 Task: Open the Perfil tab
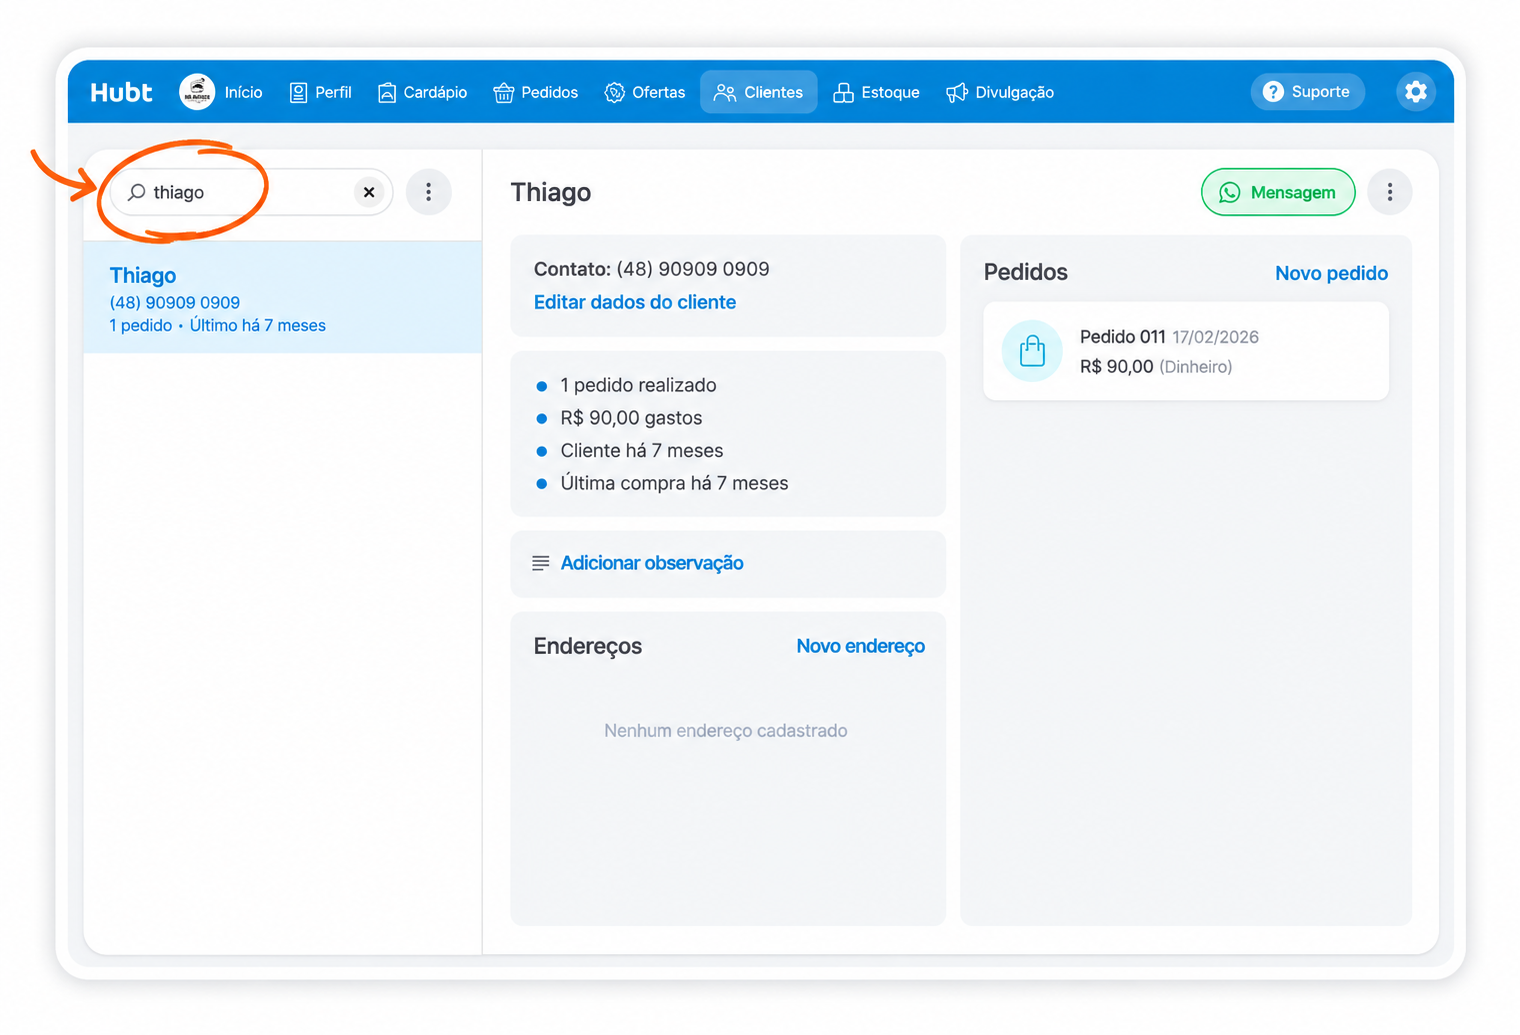tap(320, 92)
